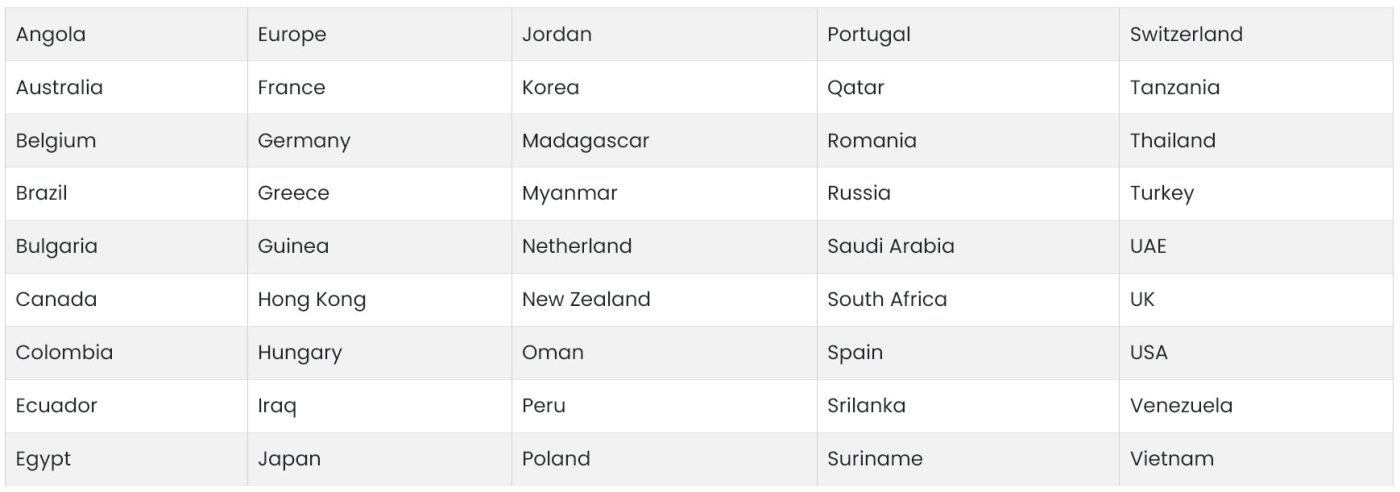This screenshot has height=492, width=1400.
Task: Select Germany in the table
Action: pyautogui.click(x=304, y=141)
